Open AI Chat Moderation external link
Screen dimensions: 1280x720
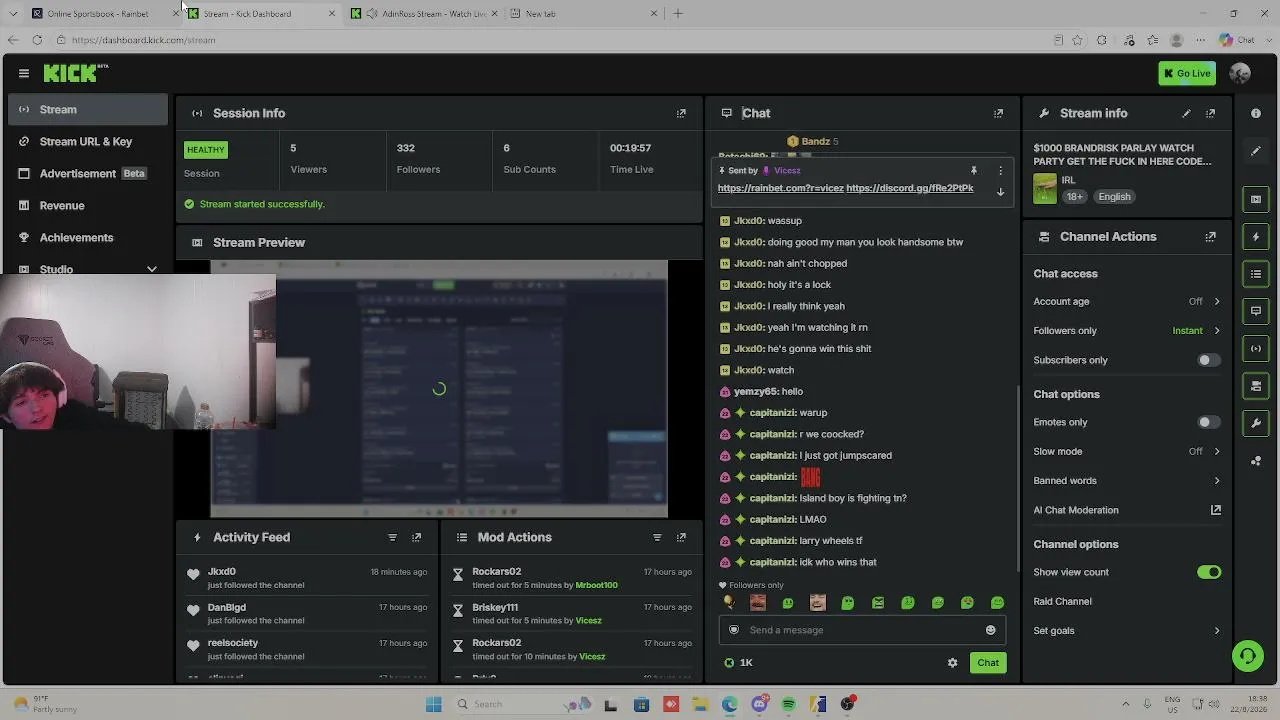1216,510
